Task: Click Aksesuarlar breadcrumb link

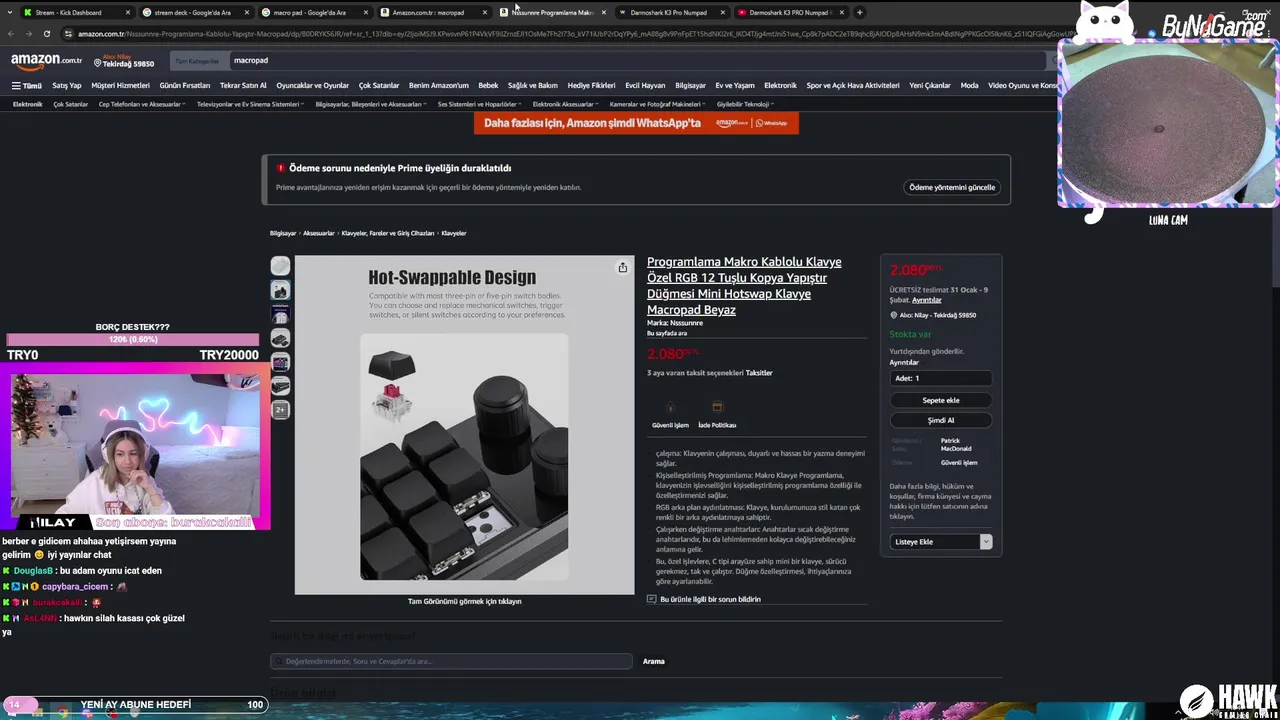Action: pos(319,233)
